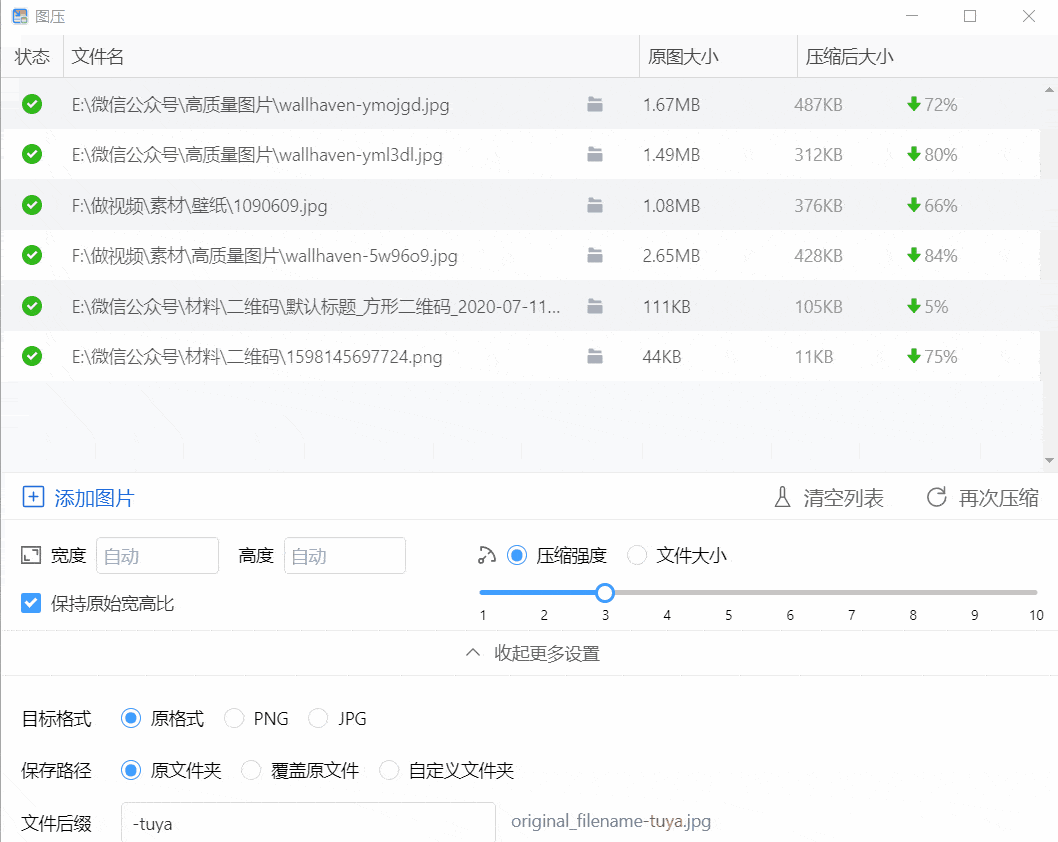Click the refresh icon beside 再次压缩
Image resolution: width=1058 pixels, height=842 pixels.
pos(938,497)
